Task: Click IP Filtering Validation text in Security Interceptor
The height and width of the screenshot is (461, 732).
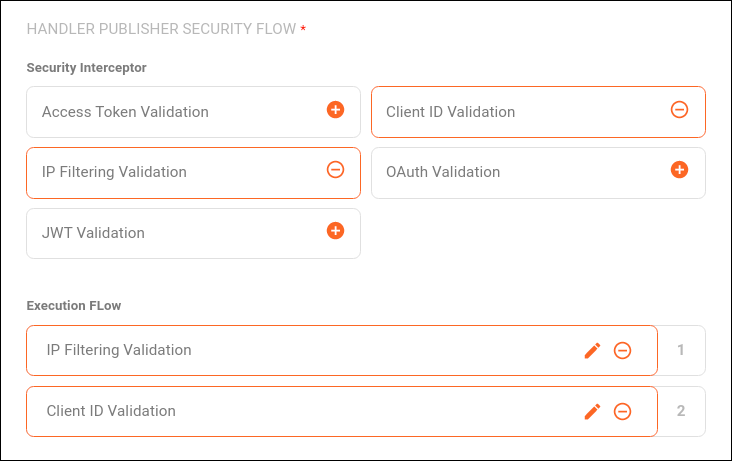Action: click(x=114, y=172)
